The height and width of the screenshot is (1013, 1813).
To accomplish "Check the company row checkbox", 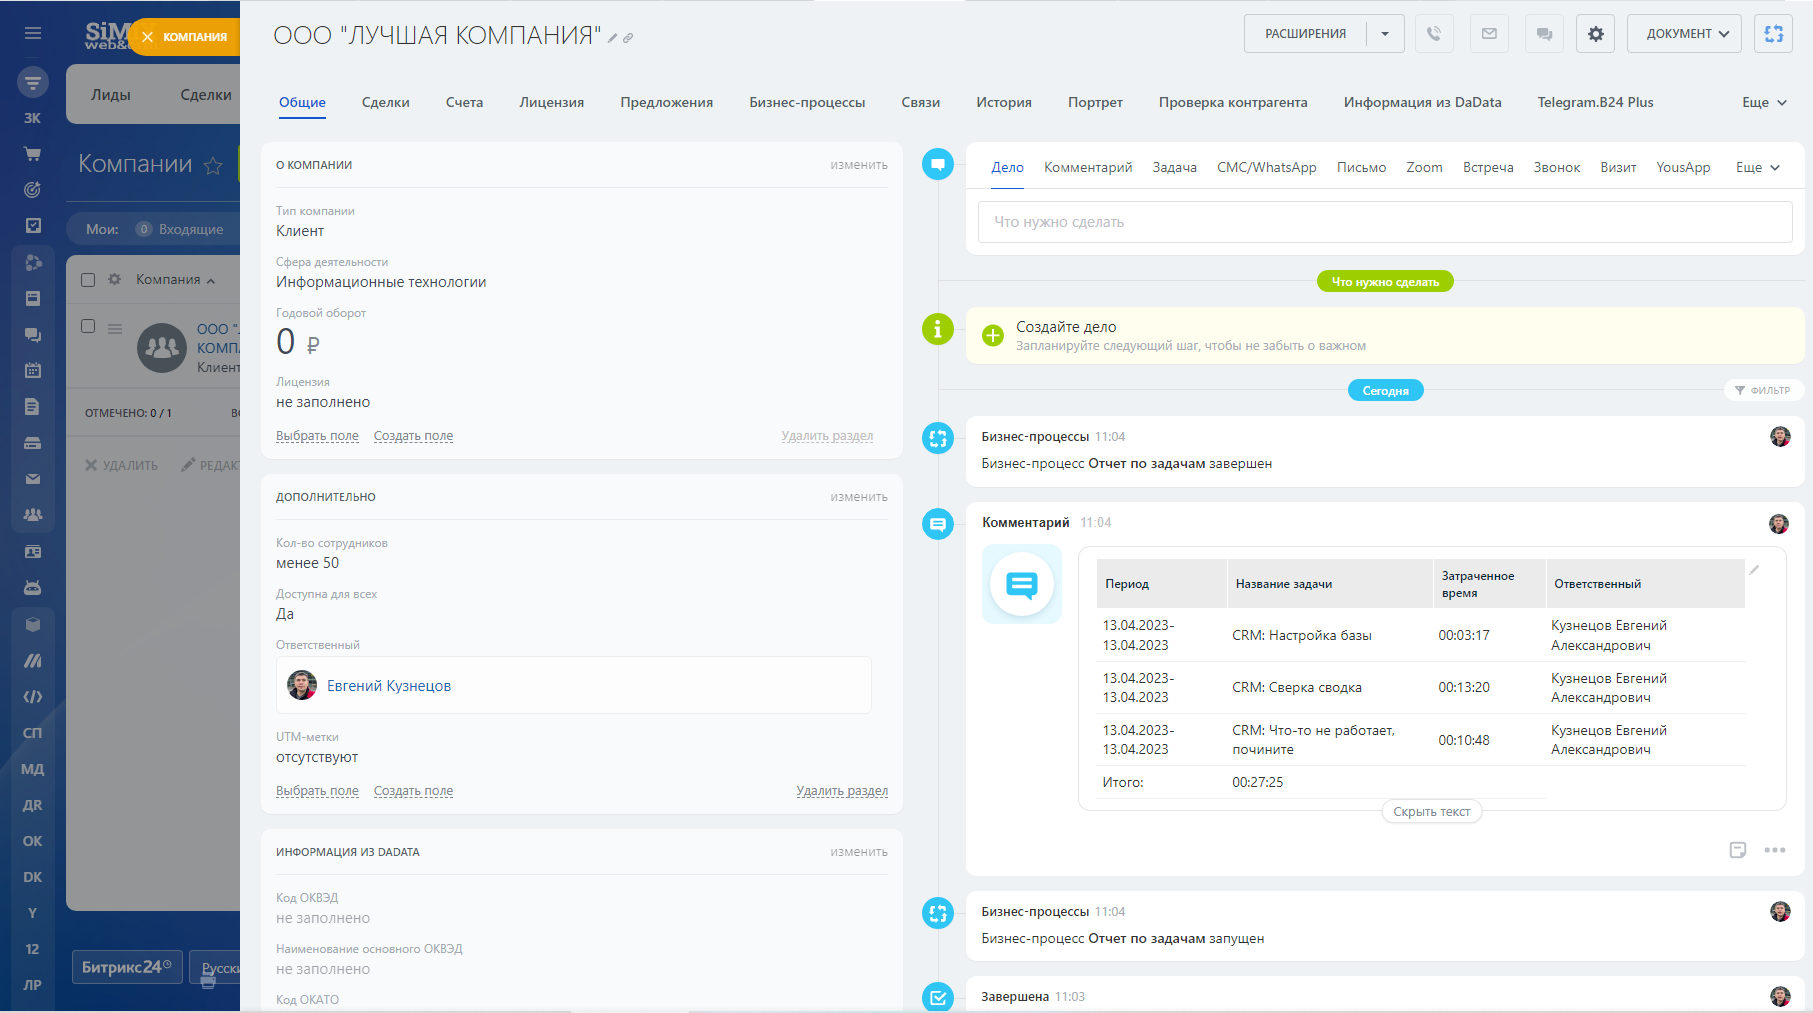I will pos(88,326).
